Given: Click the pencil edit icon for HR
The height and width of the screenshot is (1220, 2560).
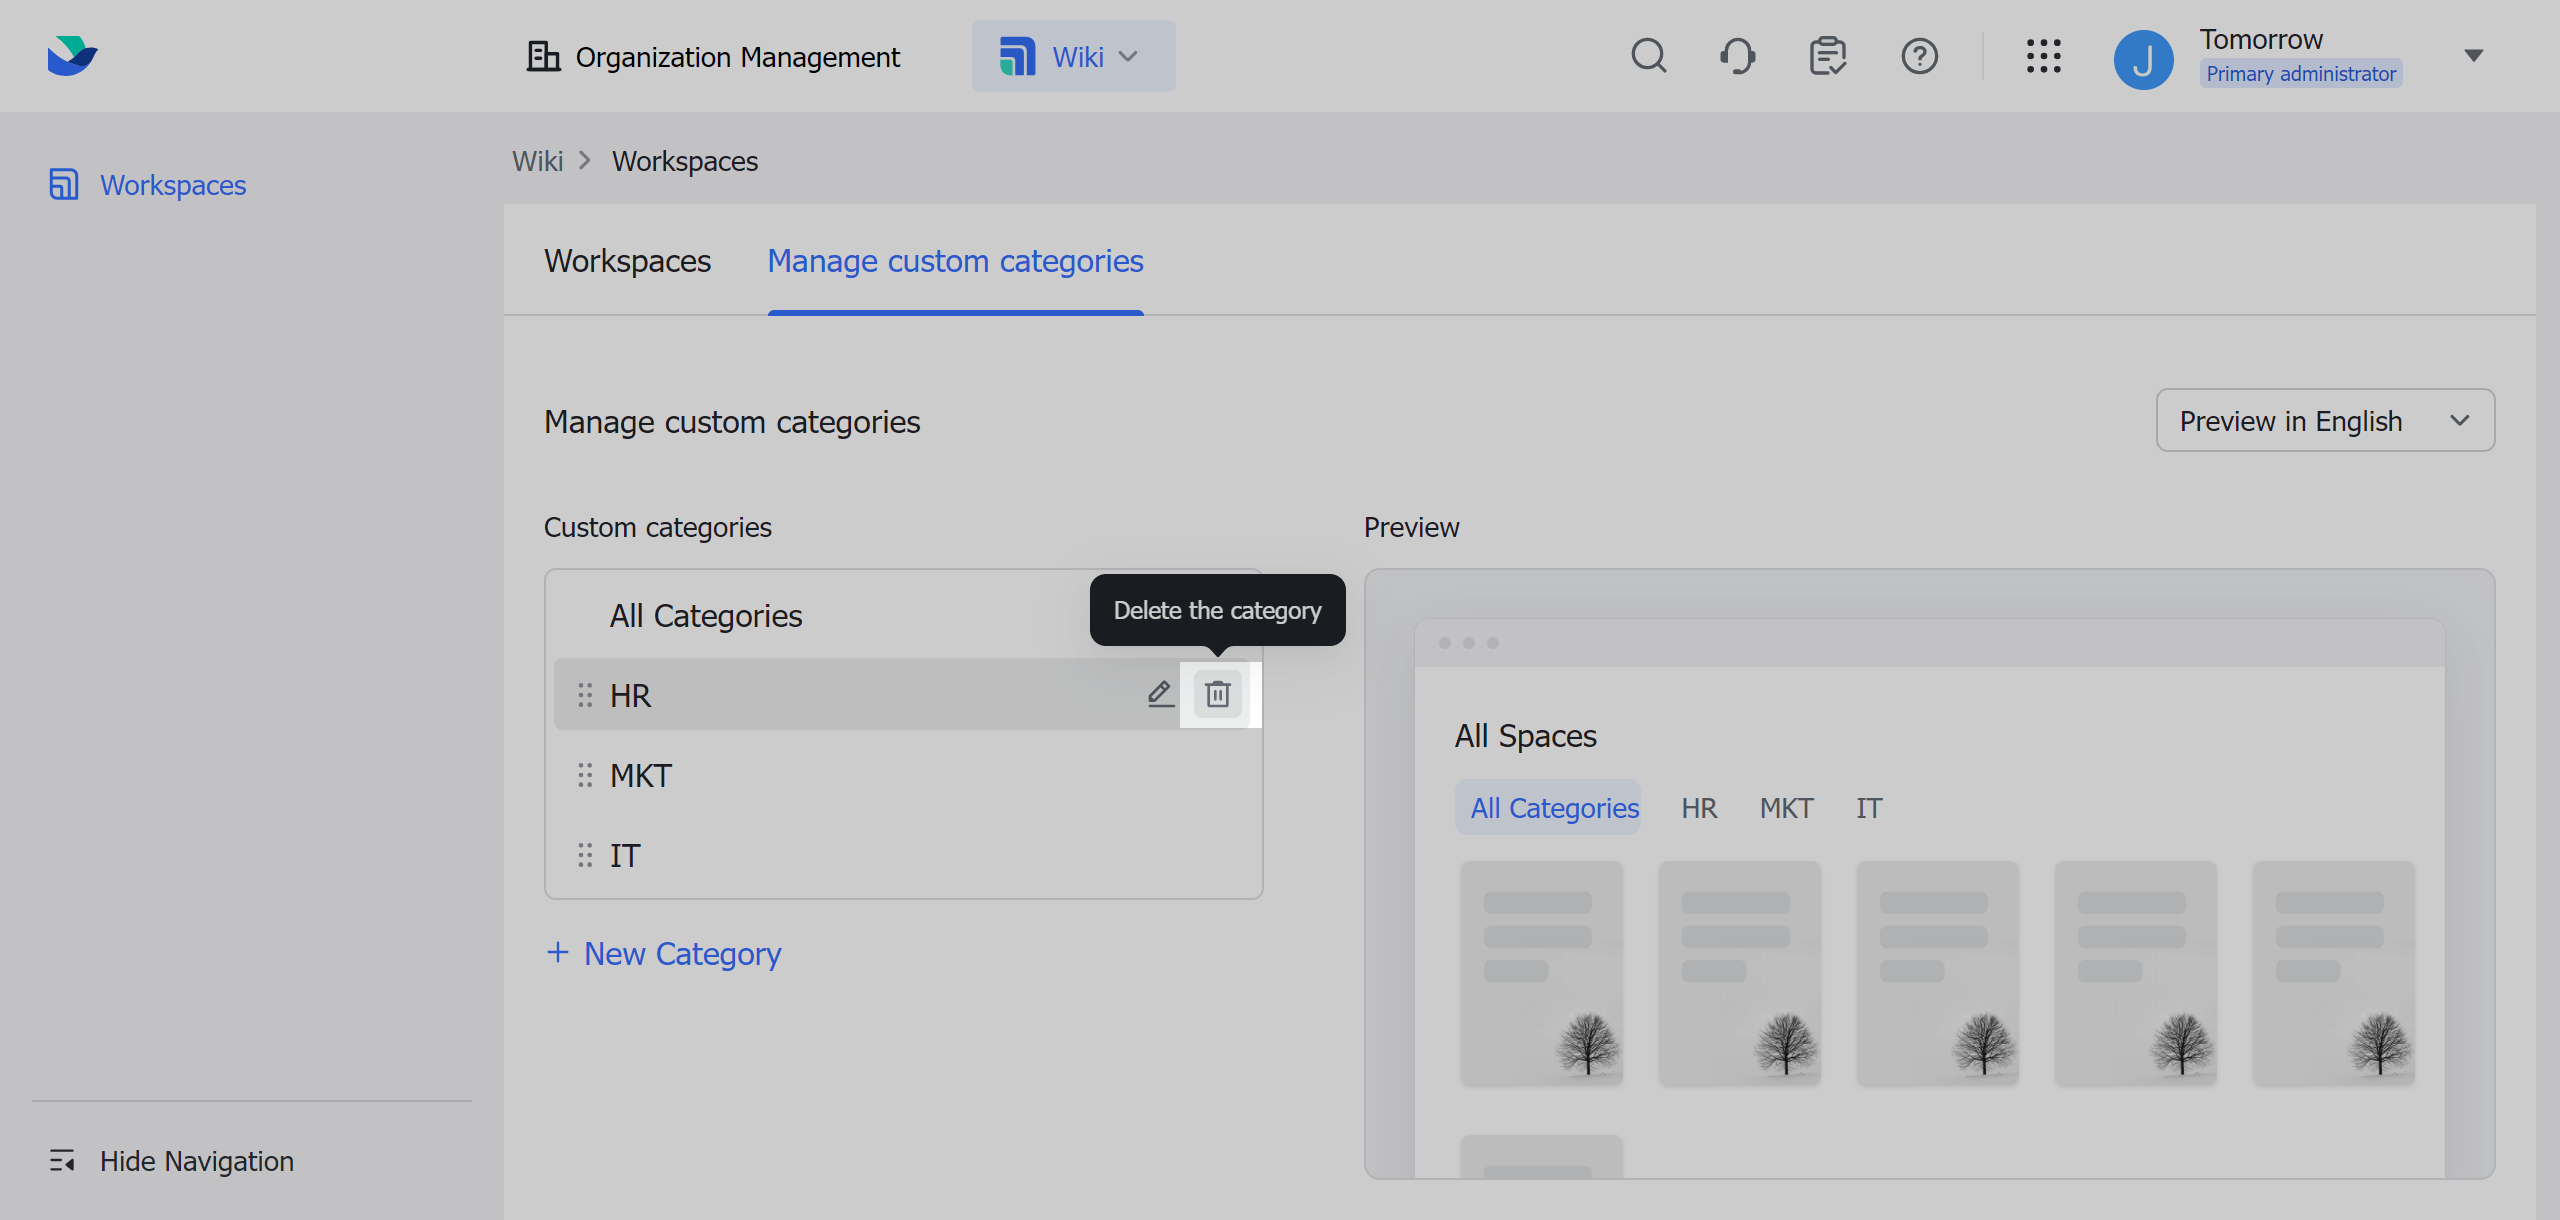Looking at the screenshot, I should (x=1160, y=694).
